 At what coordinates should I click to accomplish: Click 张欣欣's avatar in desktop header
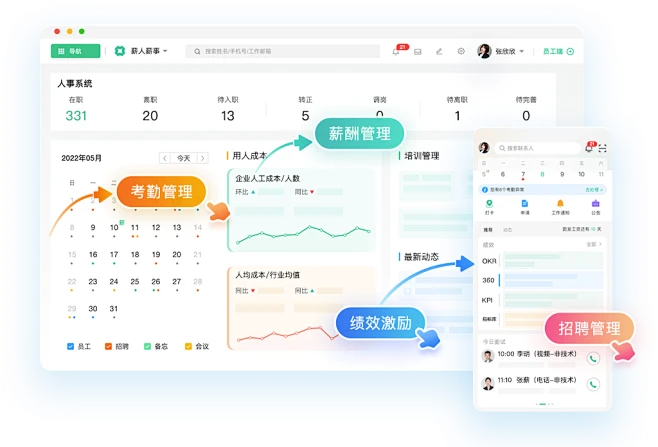point(484,51)
